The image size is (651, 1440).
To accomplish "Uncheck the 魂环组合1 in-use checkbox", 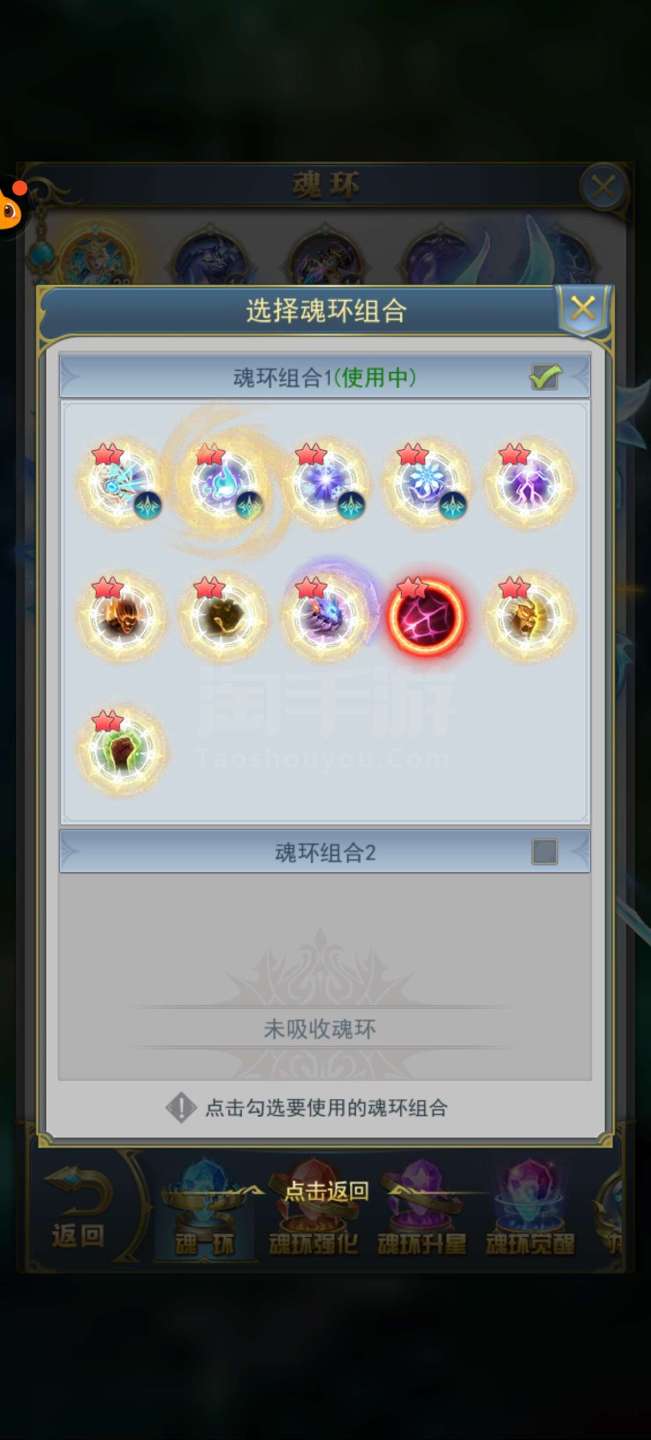I will [545, 377].
